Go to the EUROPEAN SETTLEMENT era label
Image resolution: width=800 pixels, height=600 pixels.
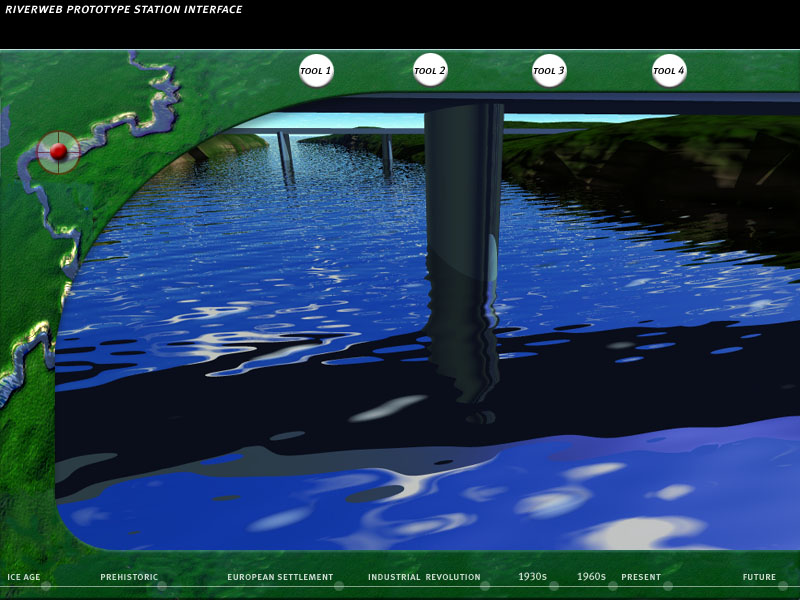(280, 577)
